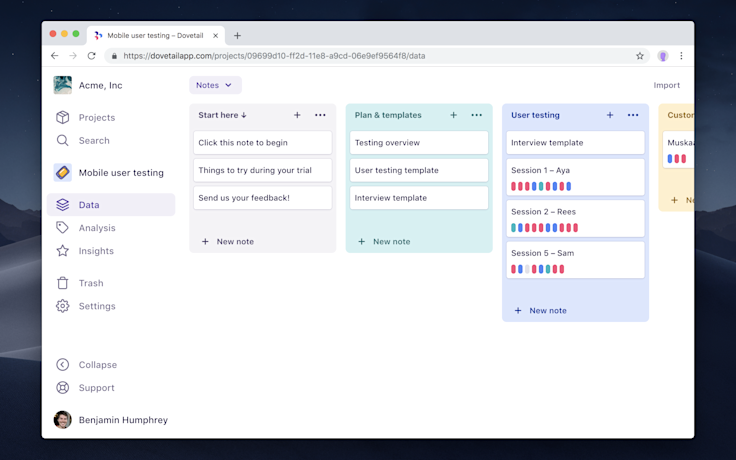Click the Collapse label in sidebar
Screen dimensions: 736x460
coord(98,365)
